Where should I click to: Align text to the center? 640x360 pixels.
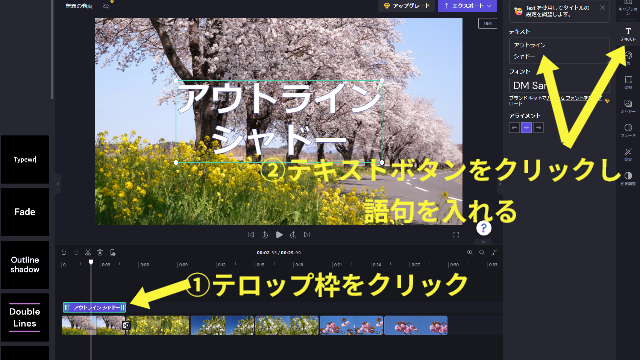527,128
